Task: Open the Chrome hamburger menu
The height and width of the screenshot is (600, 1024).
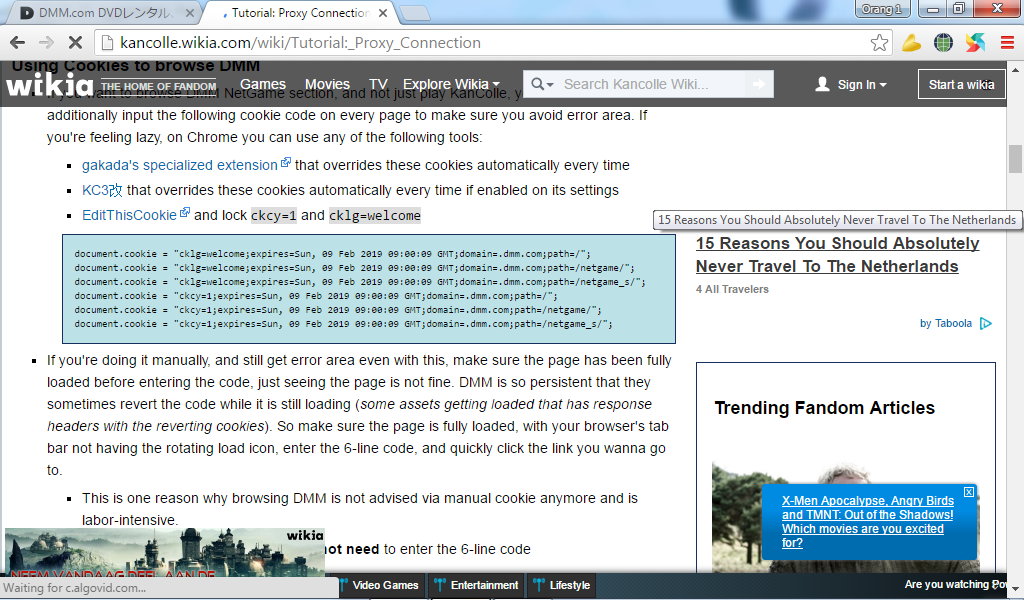Action: click(1007, 43)
